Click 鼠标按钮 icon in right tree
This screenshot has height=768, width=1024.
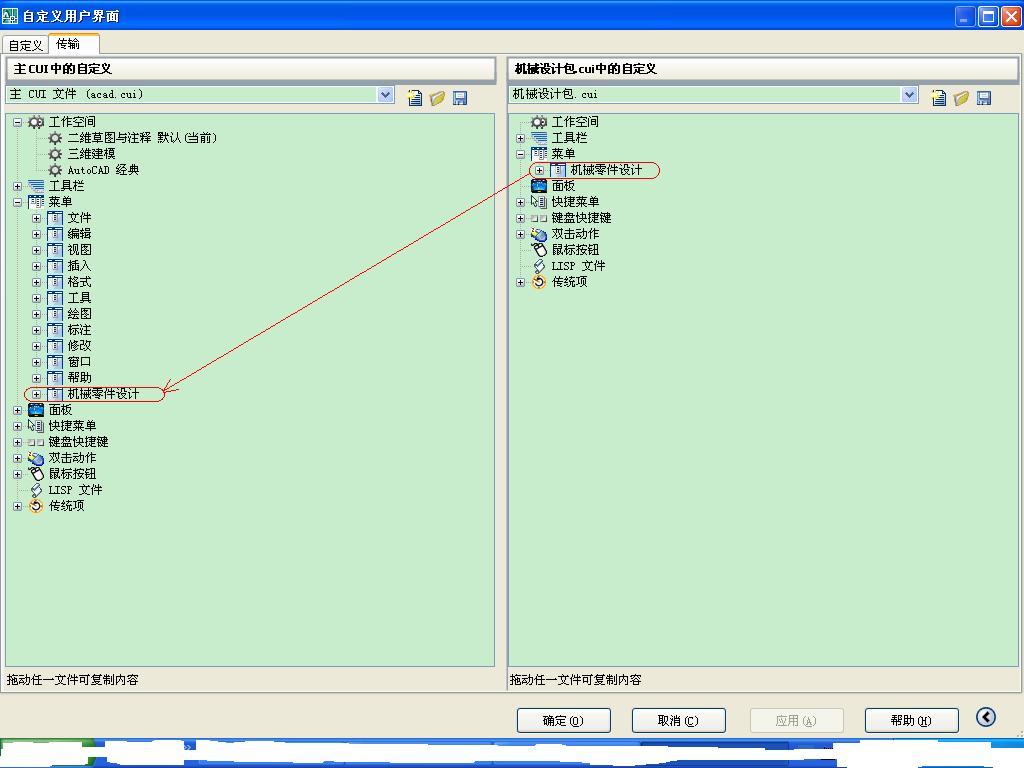tap(539, 249)
